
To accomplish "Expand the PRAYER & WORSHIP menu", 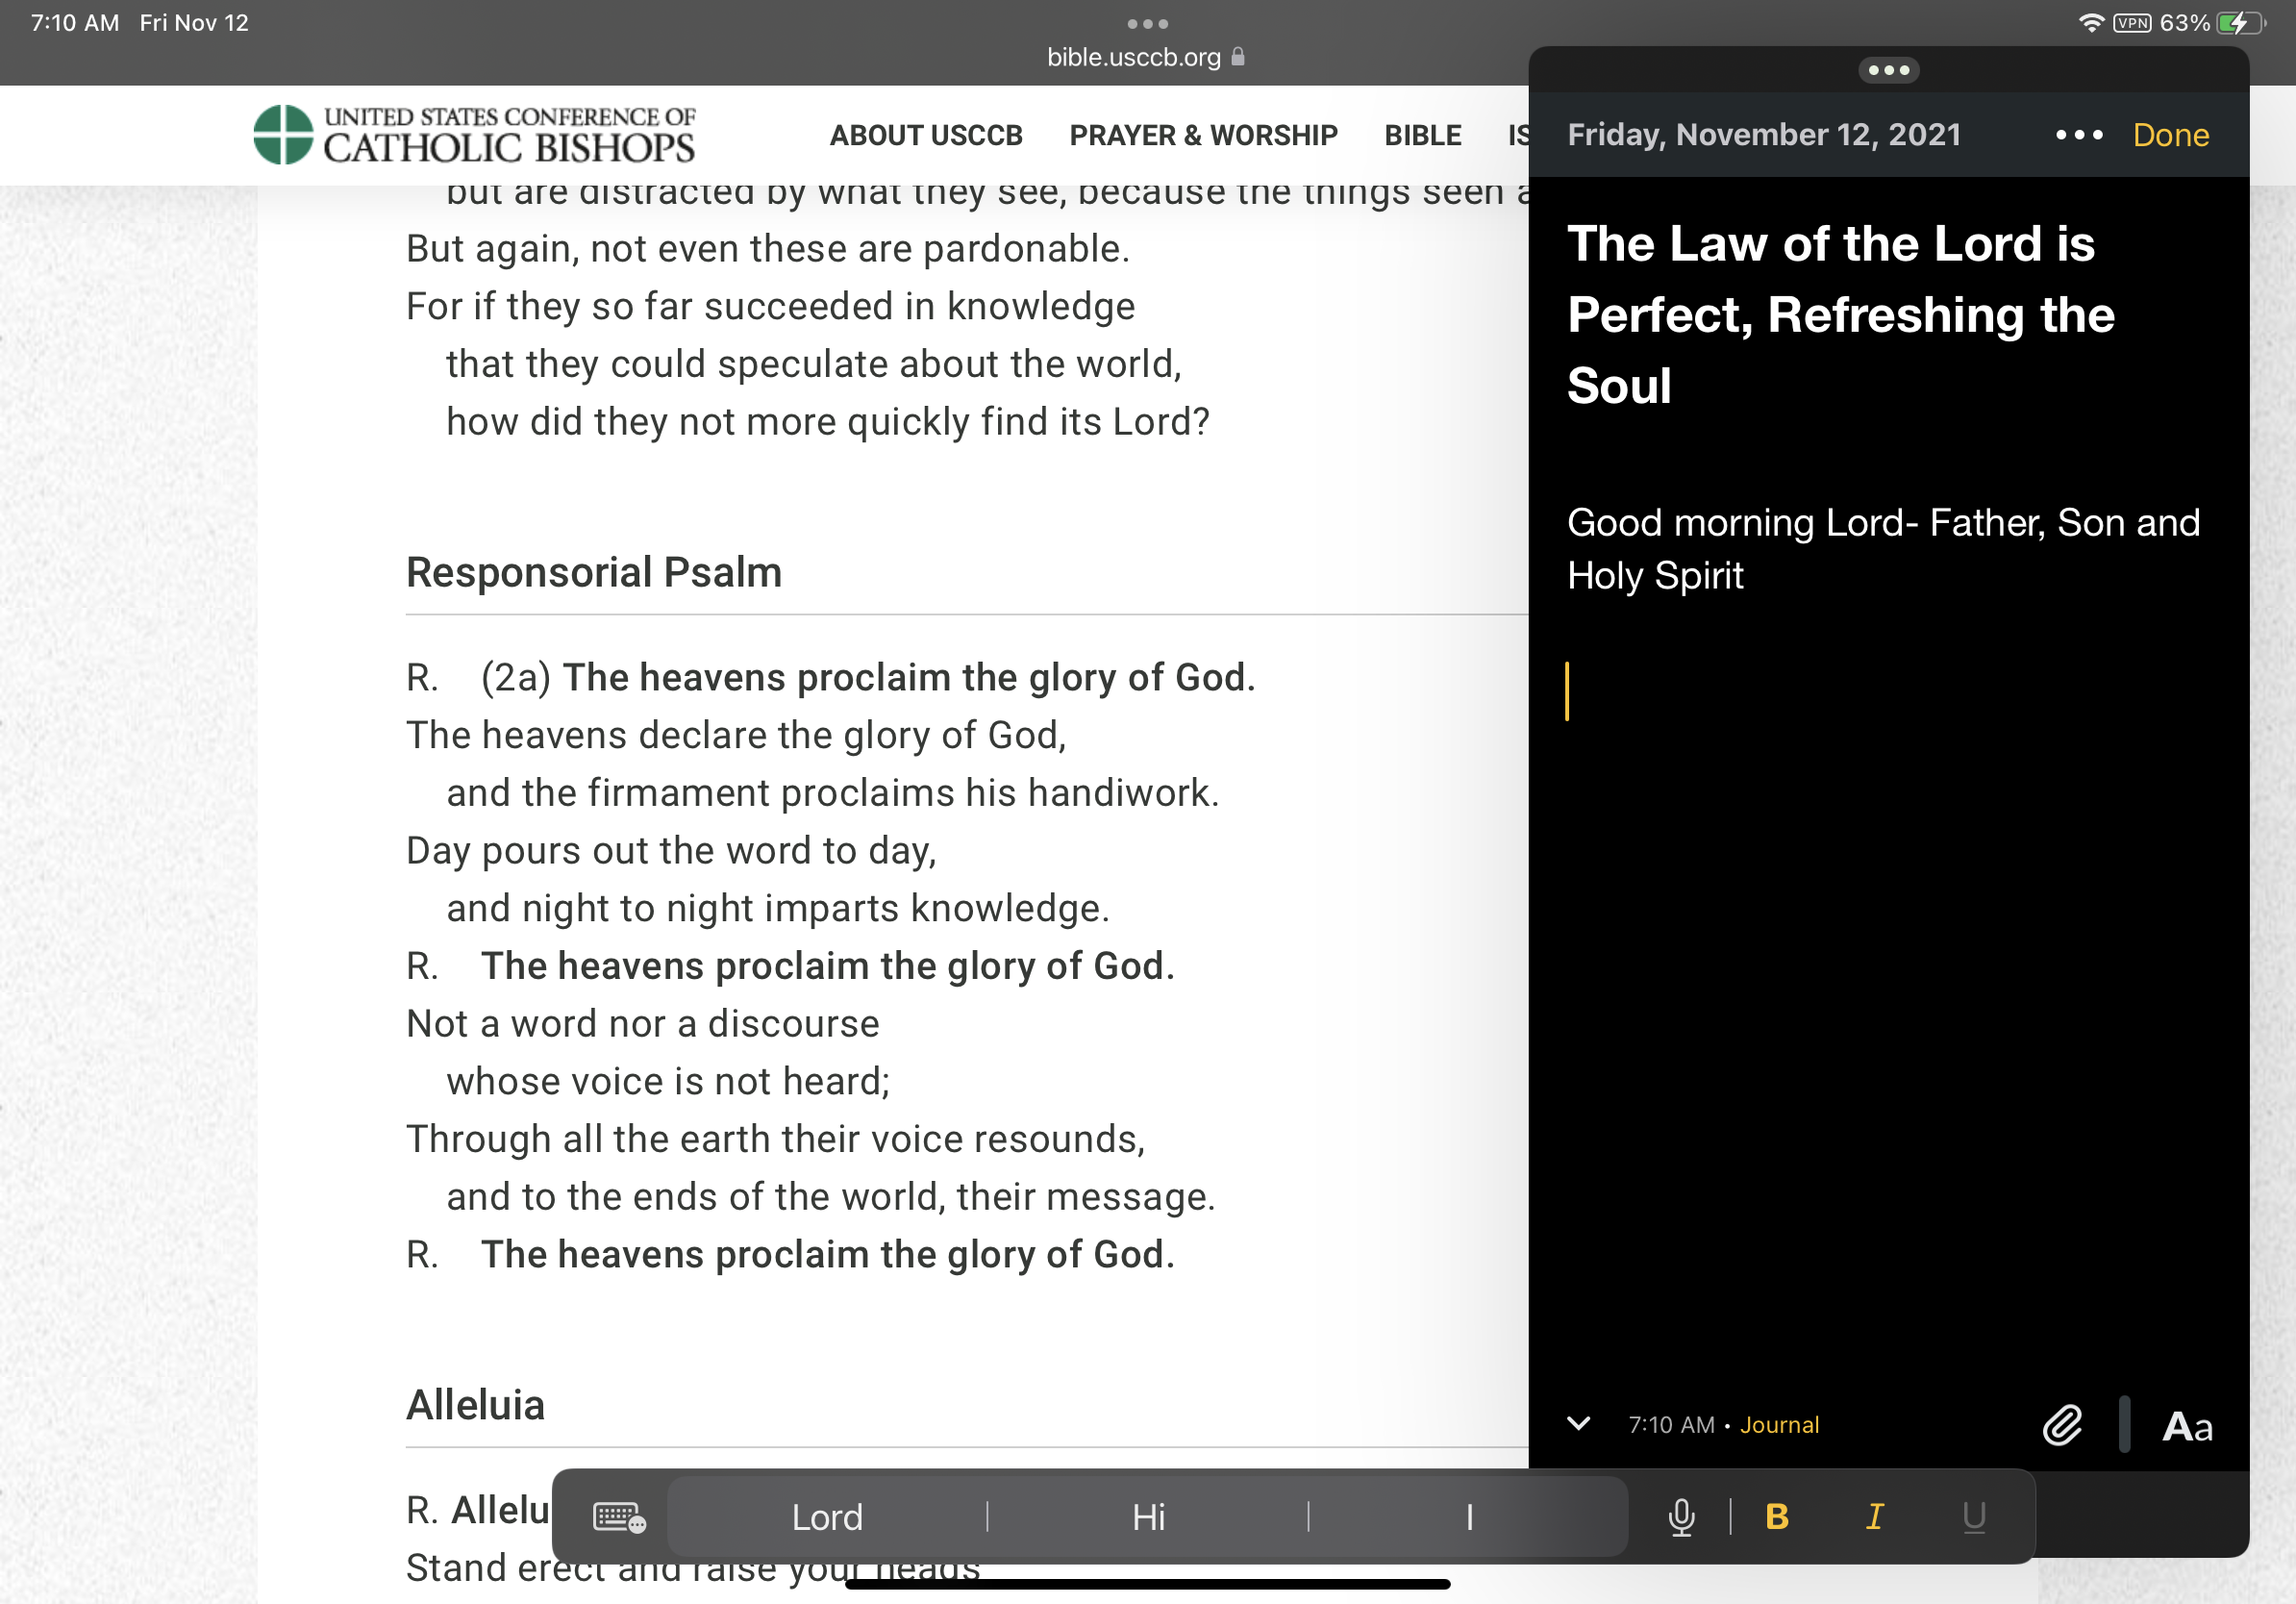I will (1203, 135).
